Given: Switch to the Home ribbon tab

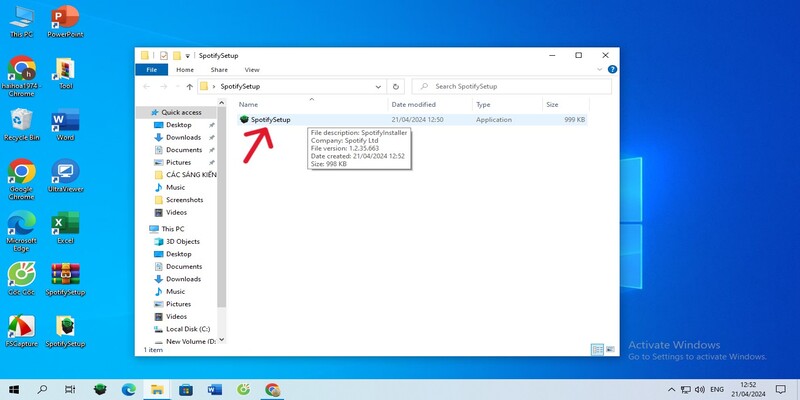Looking at the screenshot, I should 185,70.
